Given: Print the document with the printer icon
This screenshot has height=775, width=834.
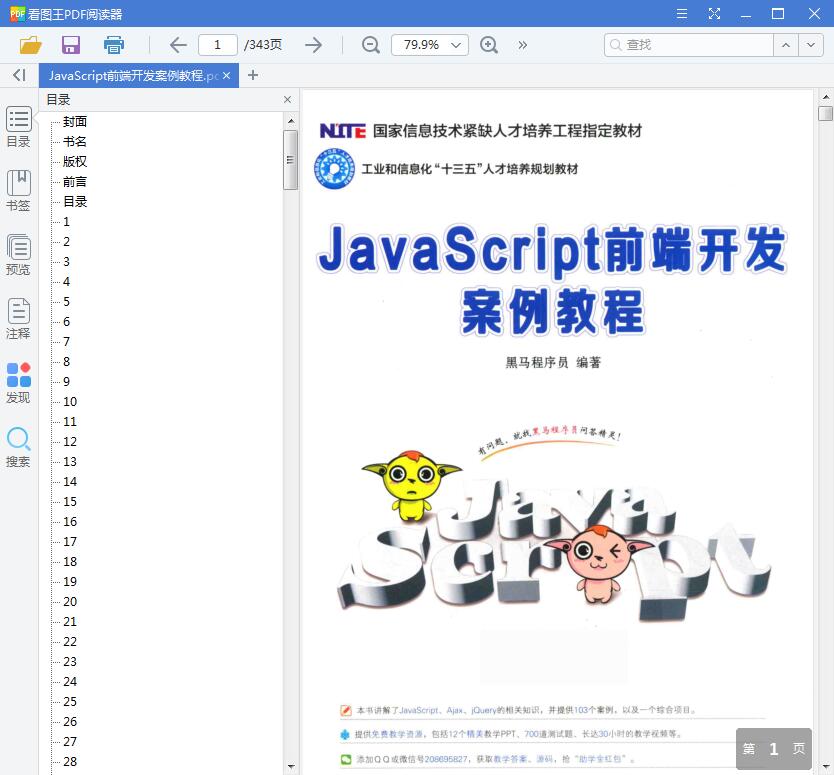Looking at the screenshot, I should point(114,45).
